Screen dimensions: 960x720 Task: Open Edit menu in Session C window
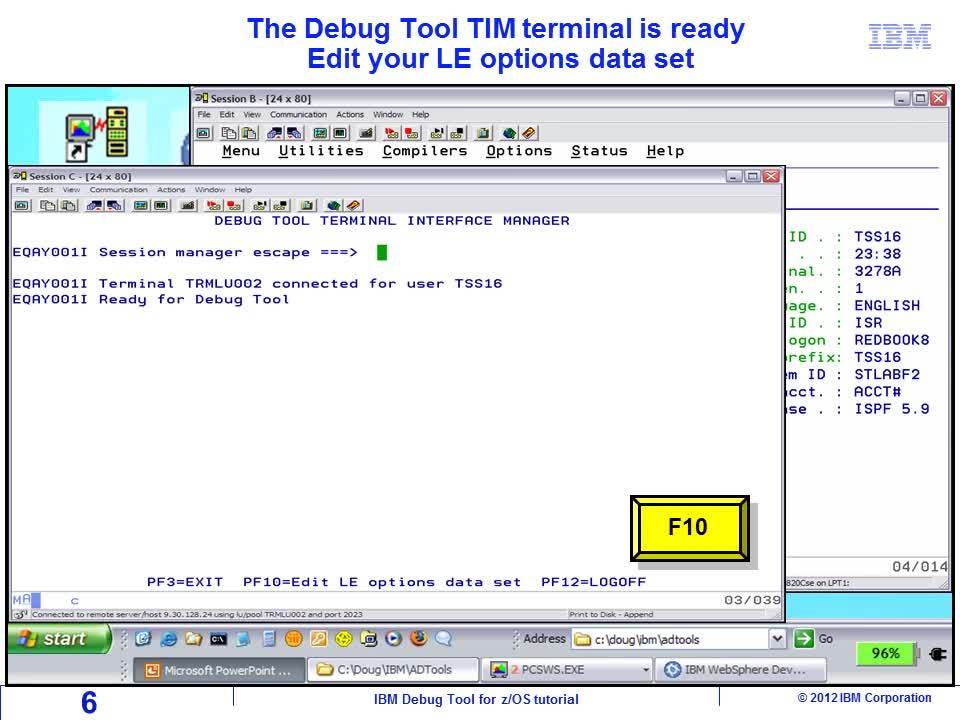(x=46, y=190)
